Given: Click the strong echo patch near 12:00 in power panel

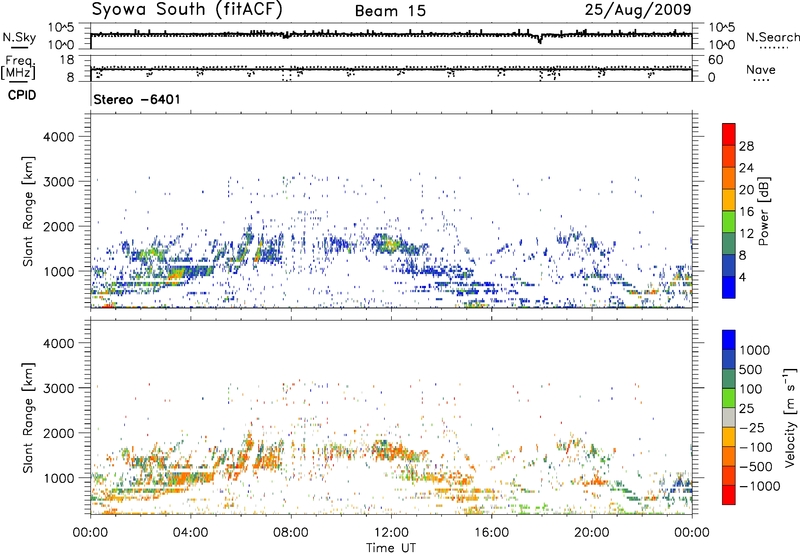Looking at the screenshot, I should click(389, 244).
